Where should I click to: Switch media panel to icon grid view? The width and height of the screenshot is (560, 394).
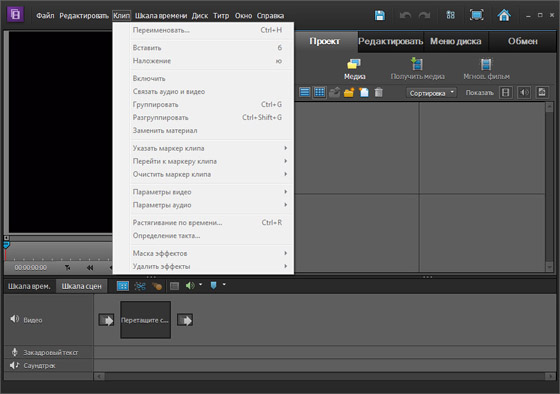[x=319, y=93]
